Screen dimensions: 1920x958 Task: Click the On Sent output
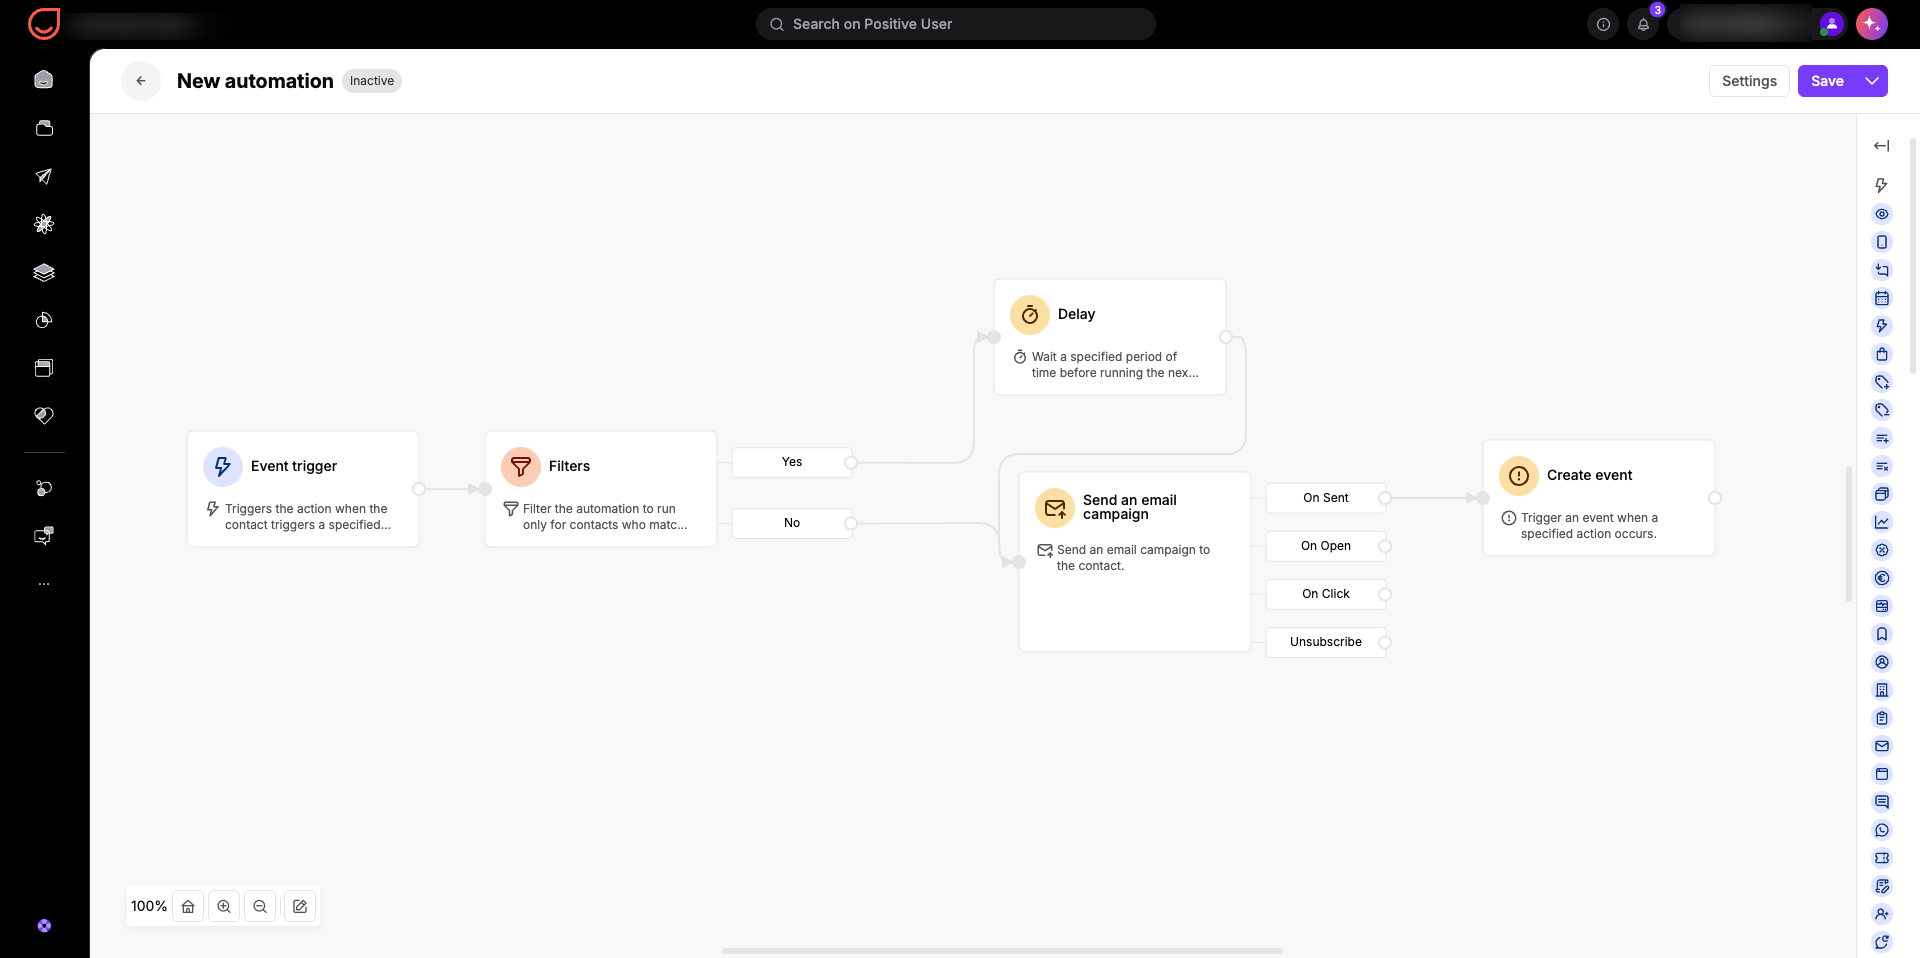click(1326, 498)
